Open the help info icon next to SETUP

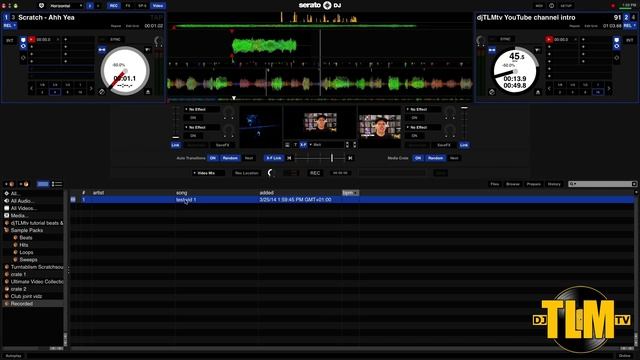click(x=551, y=6)
